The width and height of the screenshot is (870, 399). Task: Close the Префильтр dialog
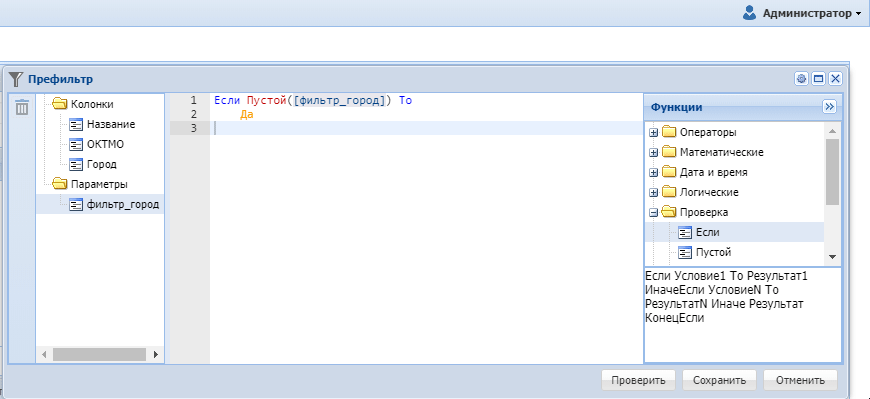(x=835, y=79)
